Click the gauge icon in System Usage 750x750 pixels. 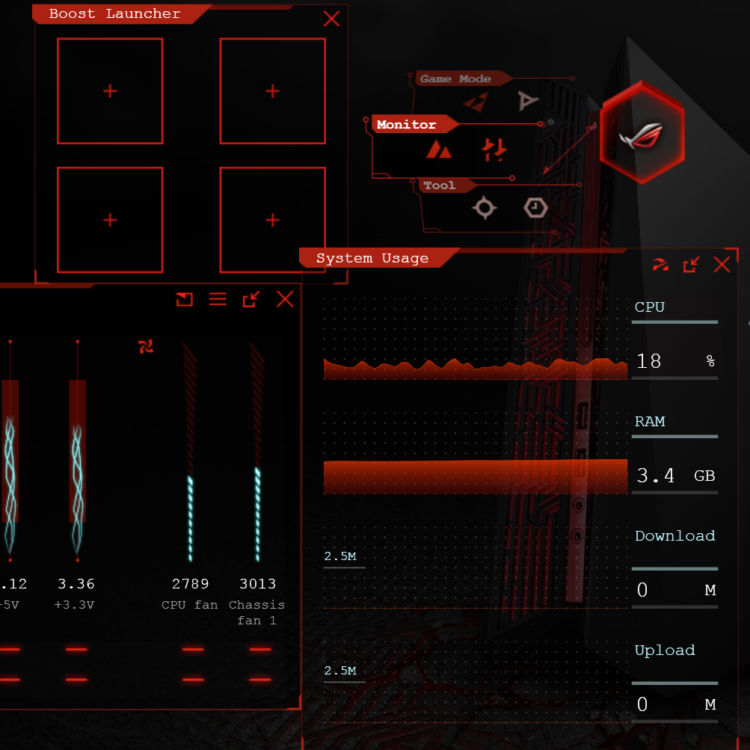[x=660, y=265]
